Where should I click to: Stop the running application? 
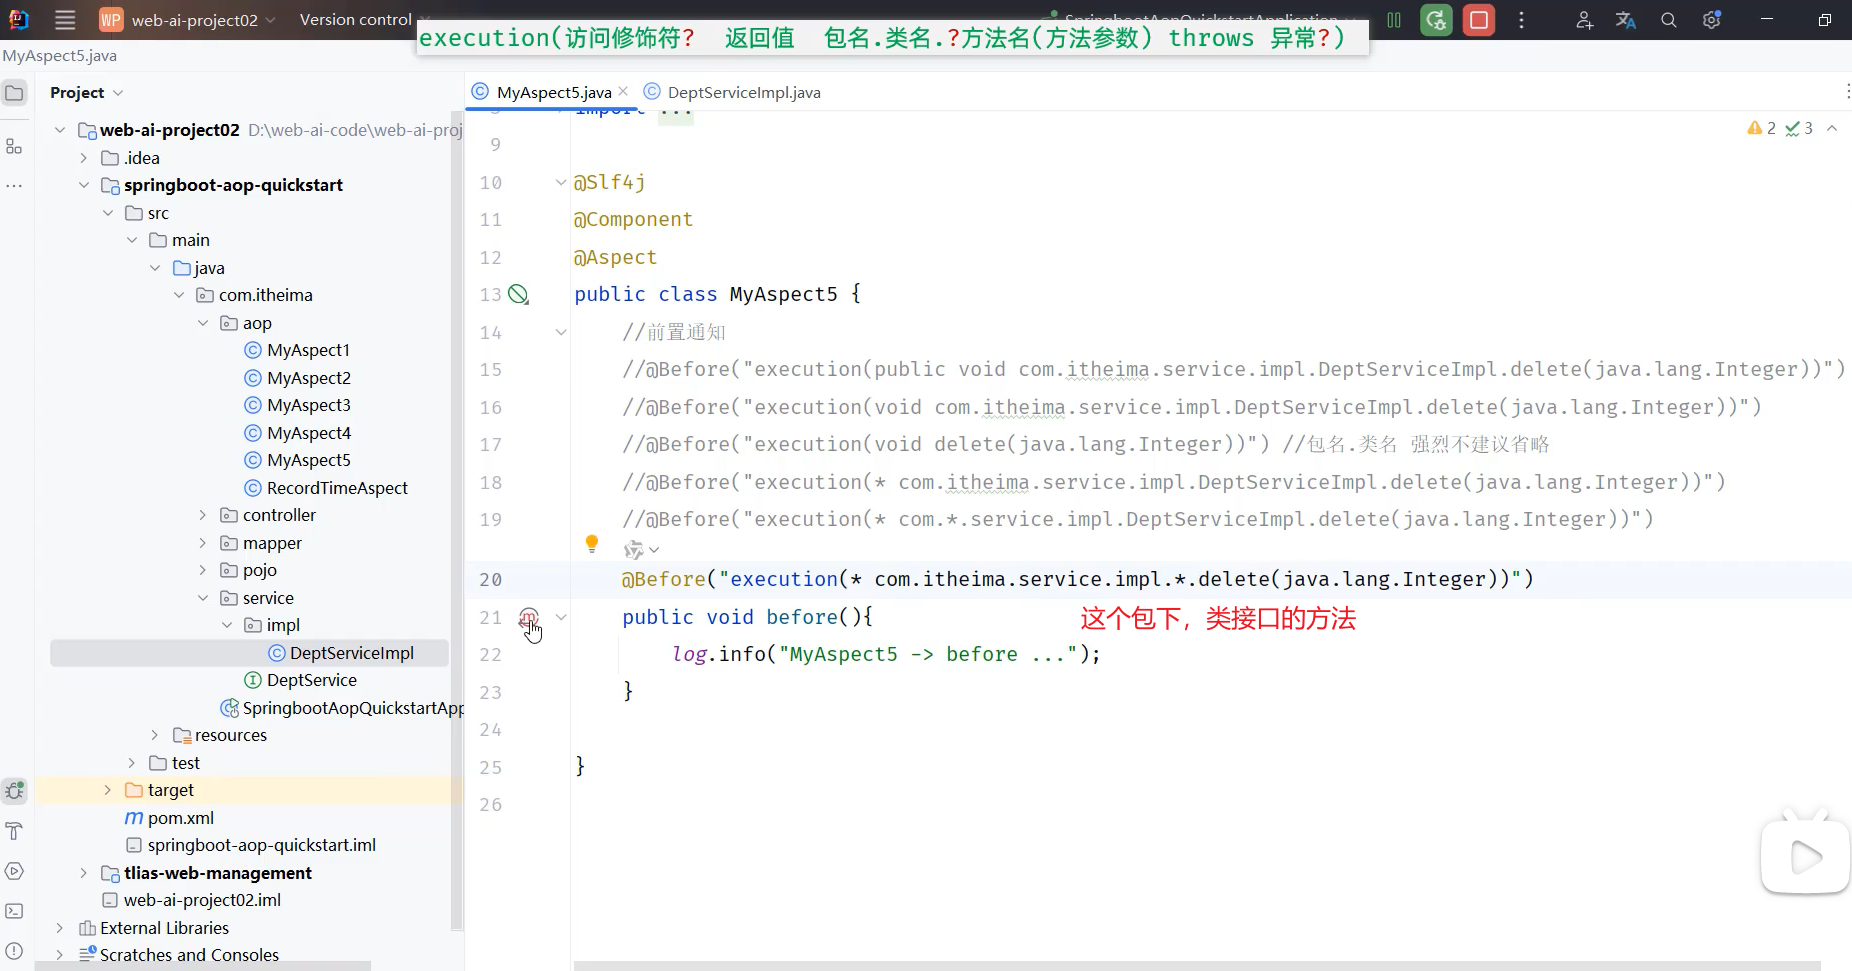(x=1479, y=20)
